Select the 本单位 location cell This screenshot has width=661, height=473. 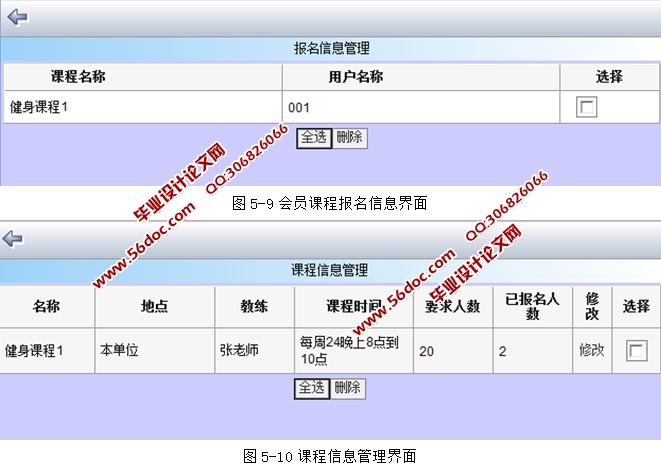[155, 351]
